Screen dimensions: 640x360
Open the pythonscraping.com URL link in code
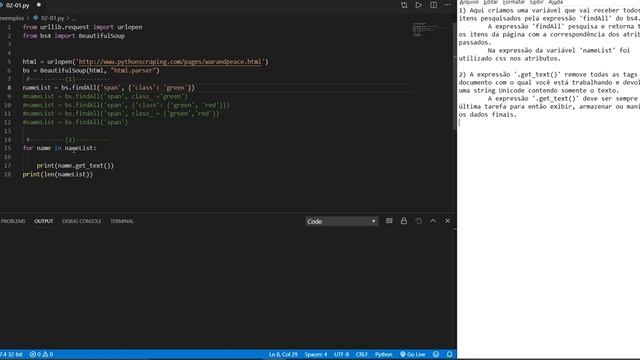tap(170, 62)
